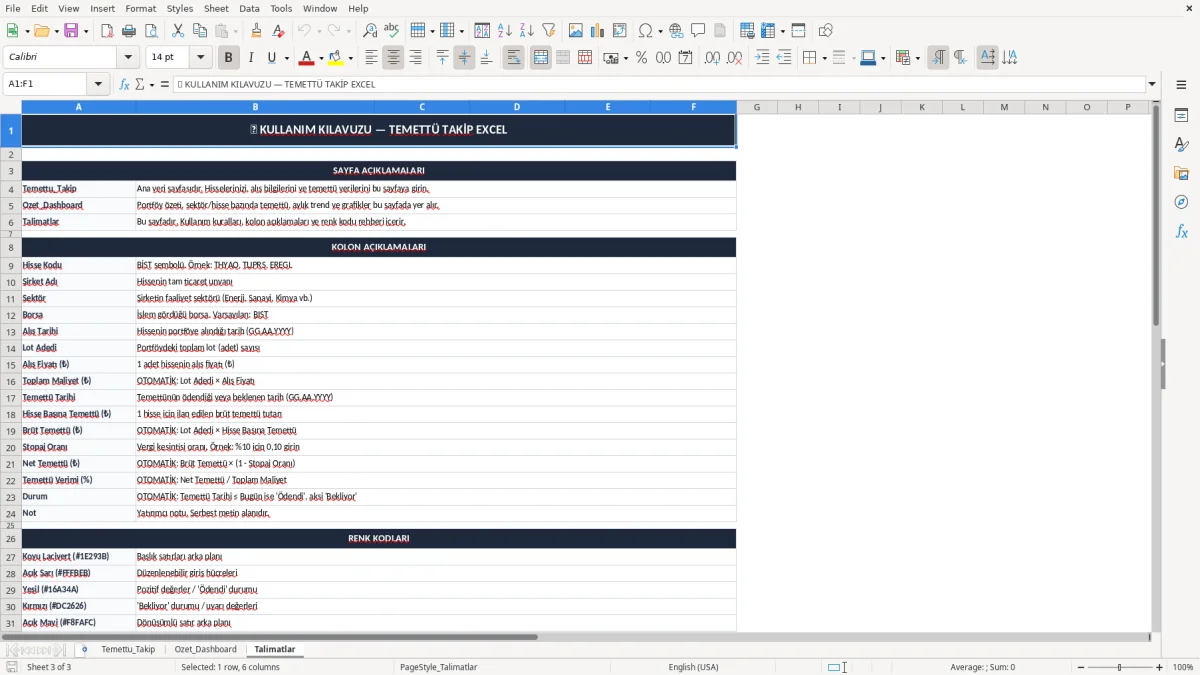Toggle Center Horizontally alignment

click(x=393, y=58)
